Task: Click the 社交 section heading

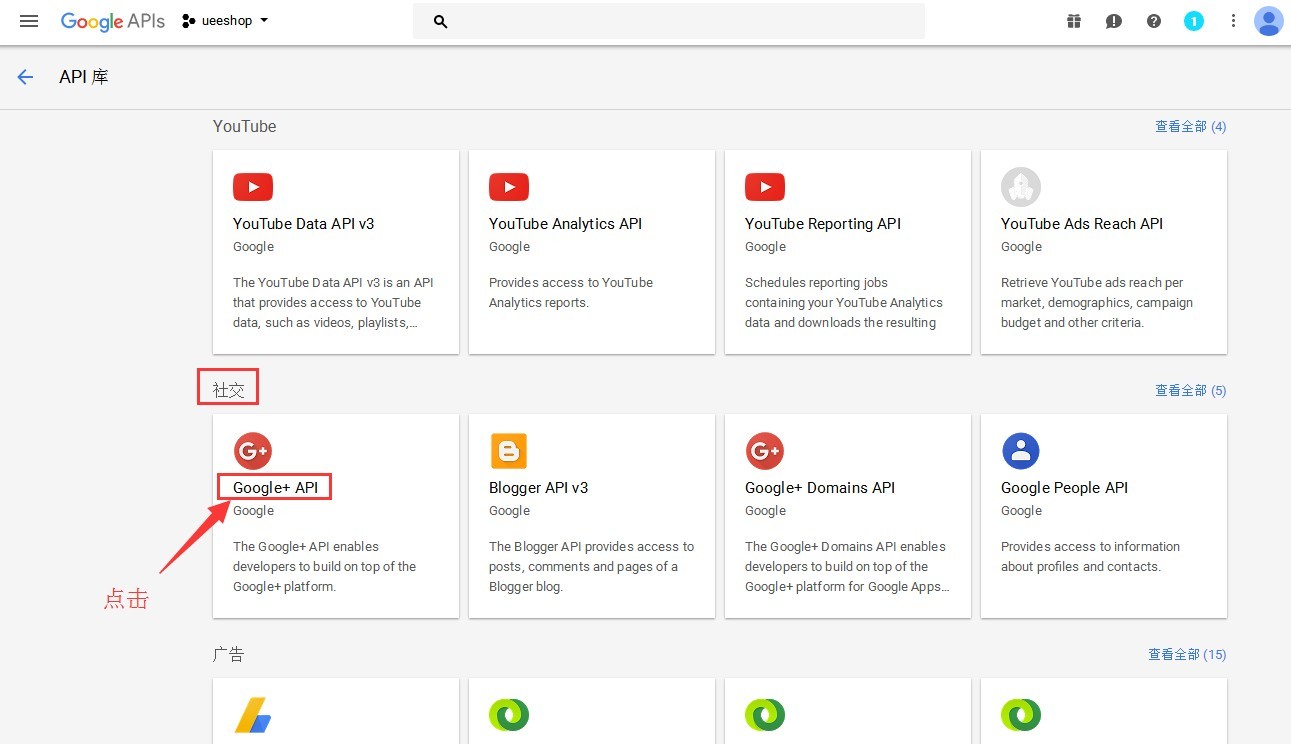Action: [x=229, y=390]
